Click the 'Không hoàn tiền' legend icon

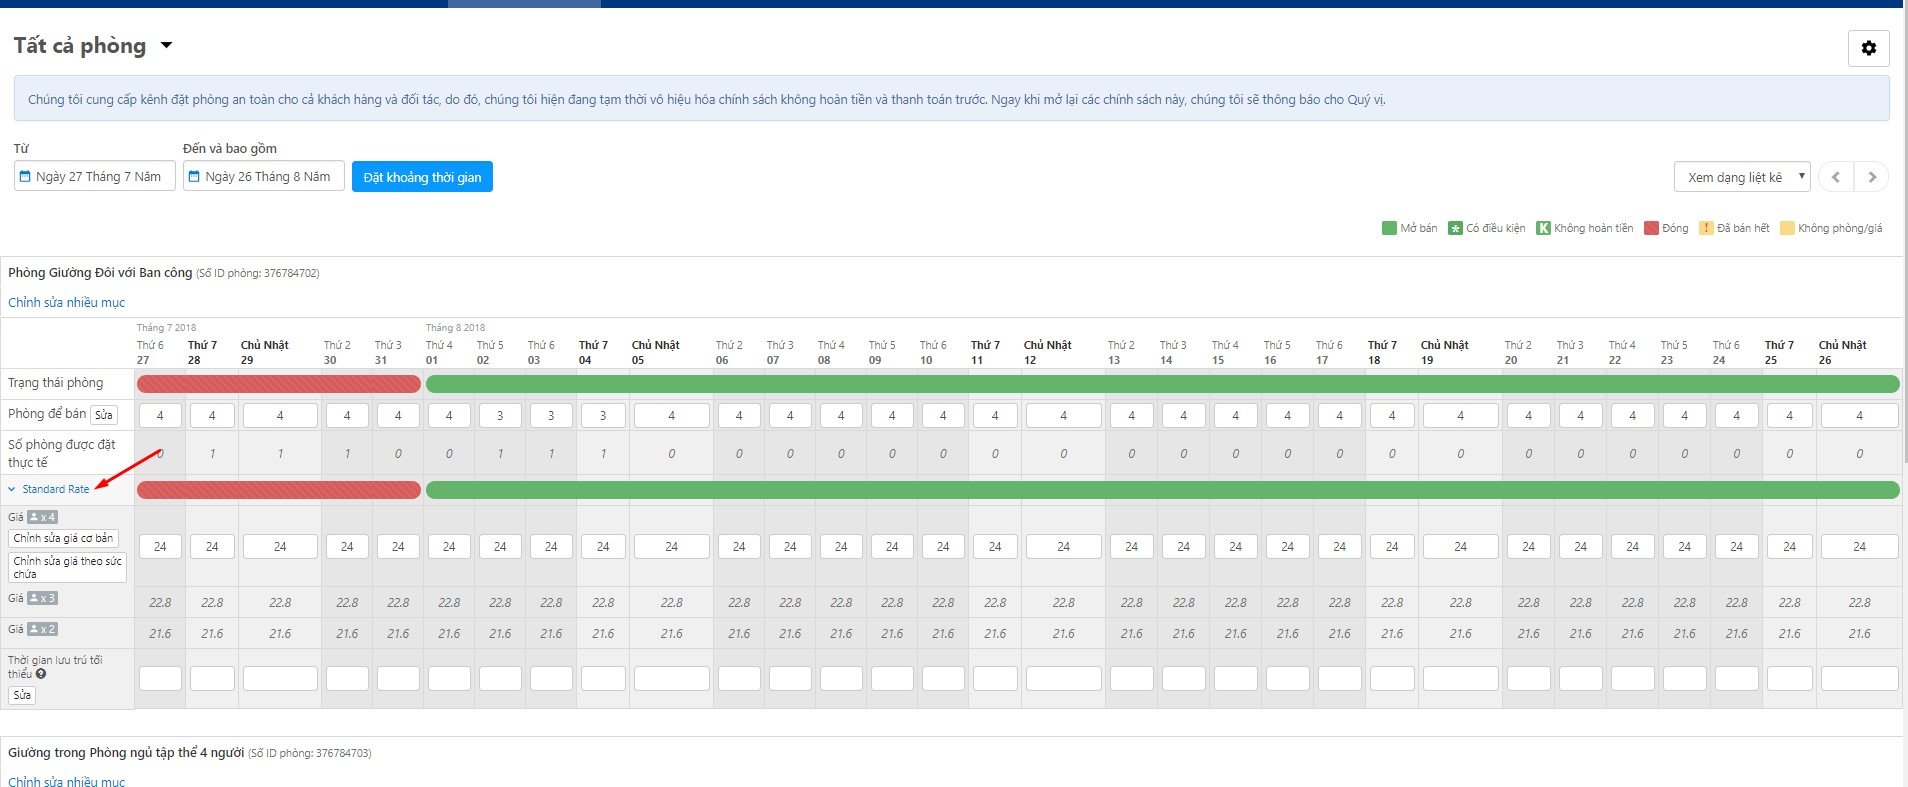tap(1543, 228)
